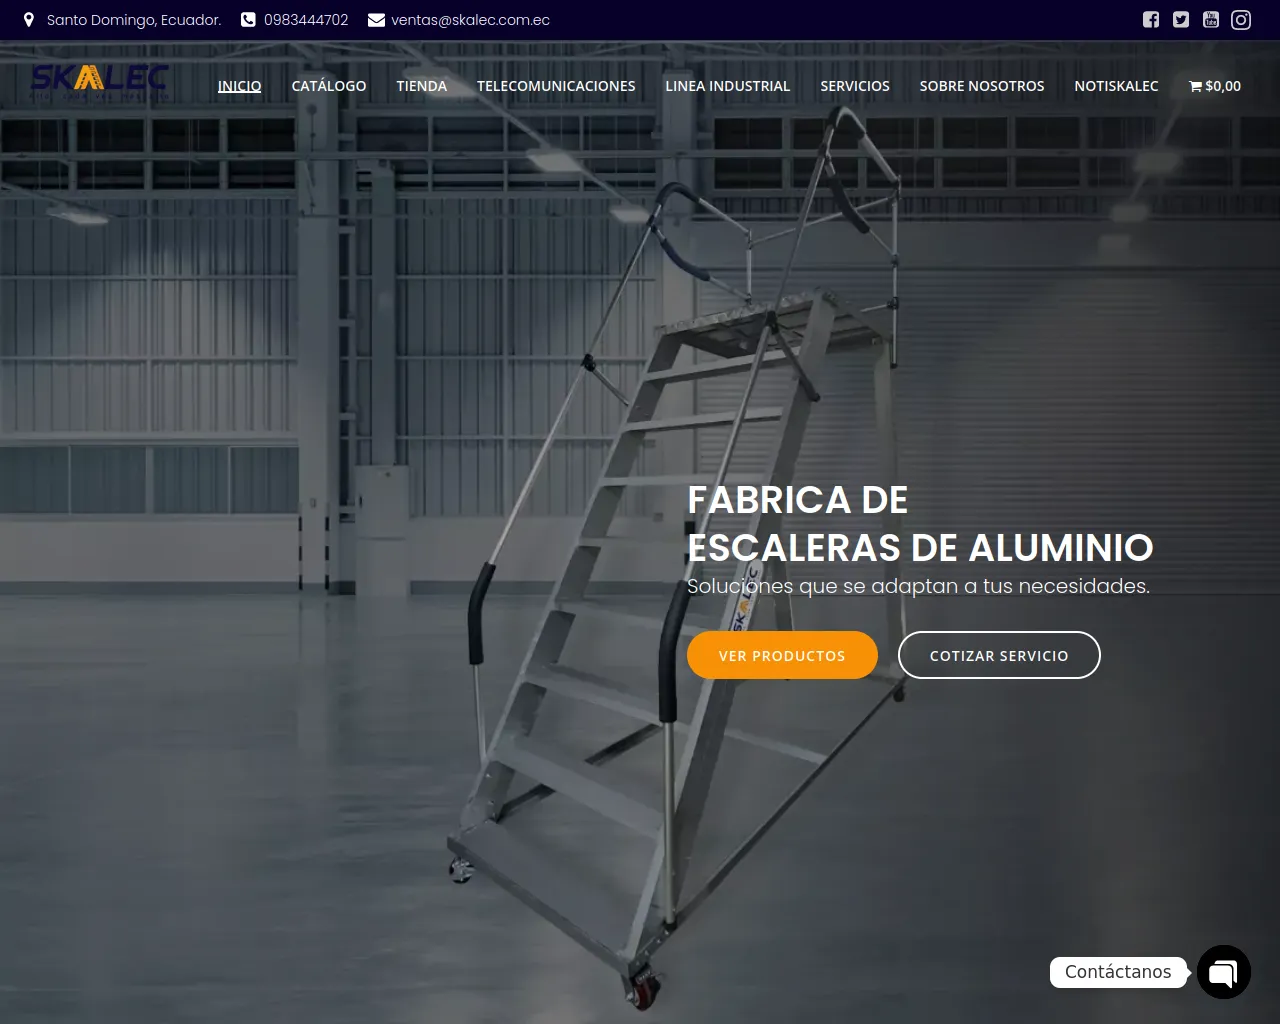
Task: Click the location pin icon
Action: [29, 20]
